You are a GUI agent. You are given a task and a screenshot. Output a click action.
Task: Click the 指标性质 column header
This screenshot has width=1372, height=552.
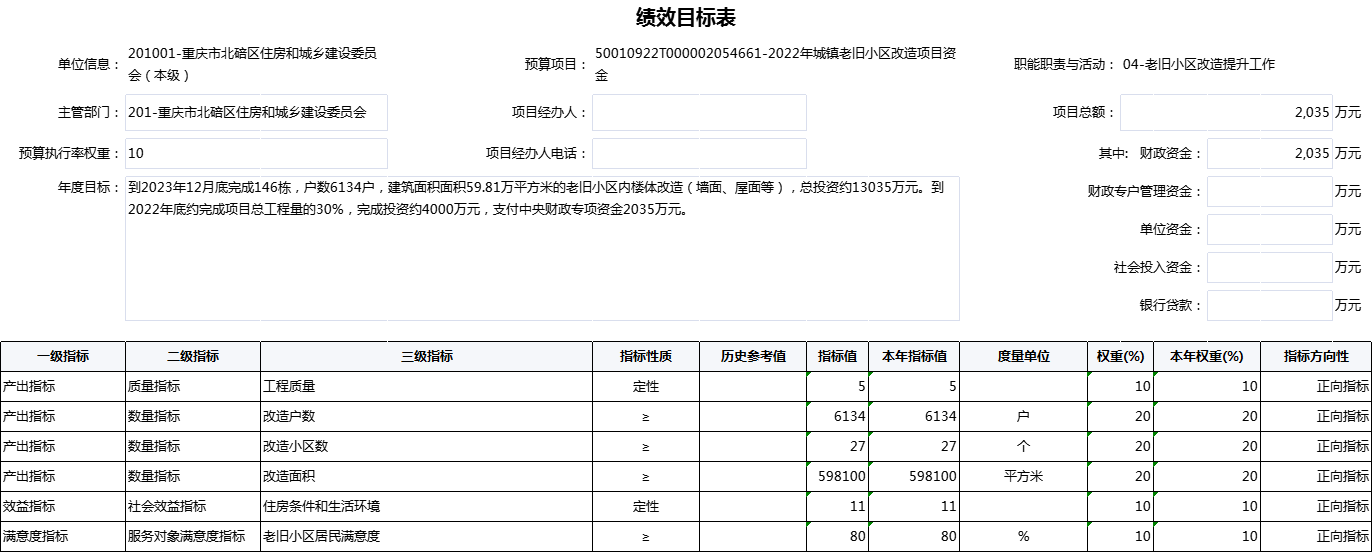[646, 356]
